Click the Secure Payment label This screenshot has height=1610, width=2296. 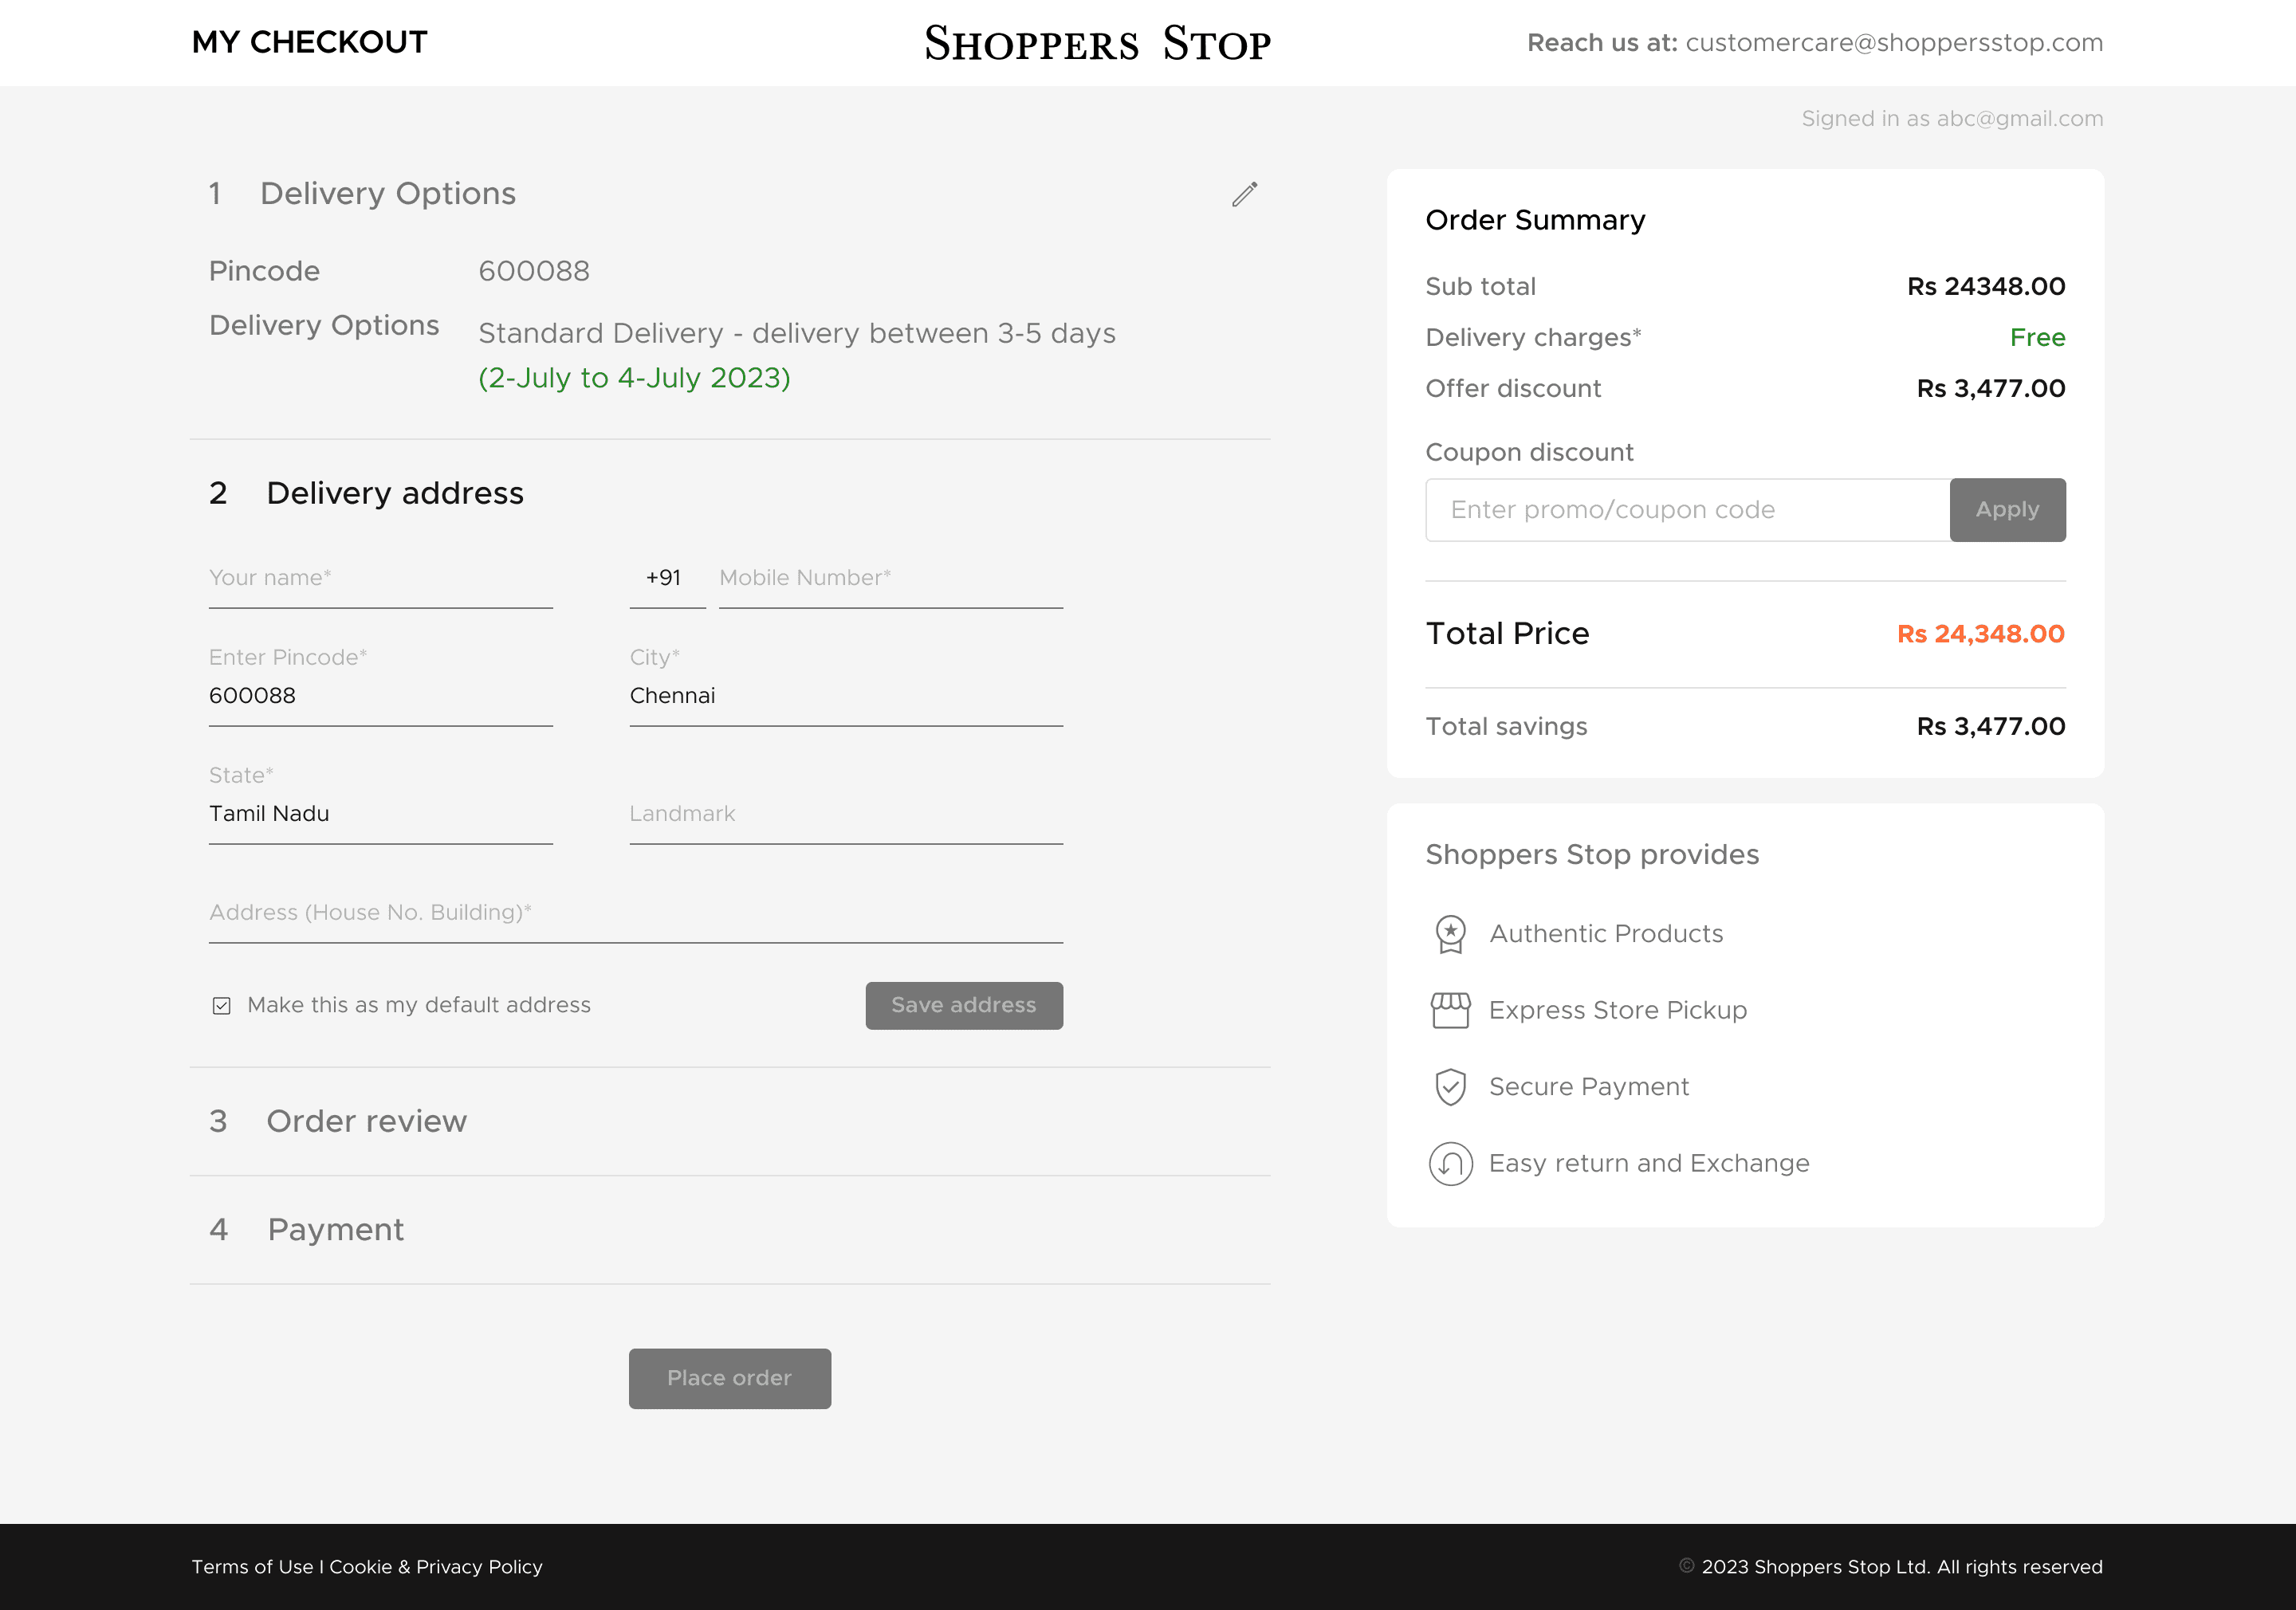pyautogui.click(x=1589, y=1087)
